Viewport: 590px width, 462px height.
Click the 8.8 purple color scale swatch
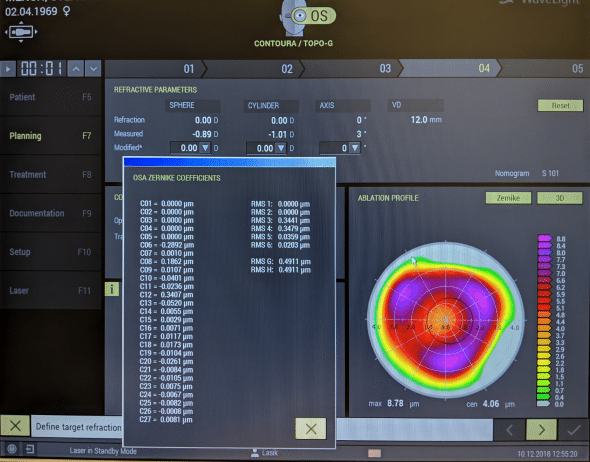[544, 239]
